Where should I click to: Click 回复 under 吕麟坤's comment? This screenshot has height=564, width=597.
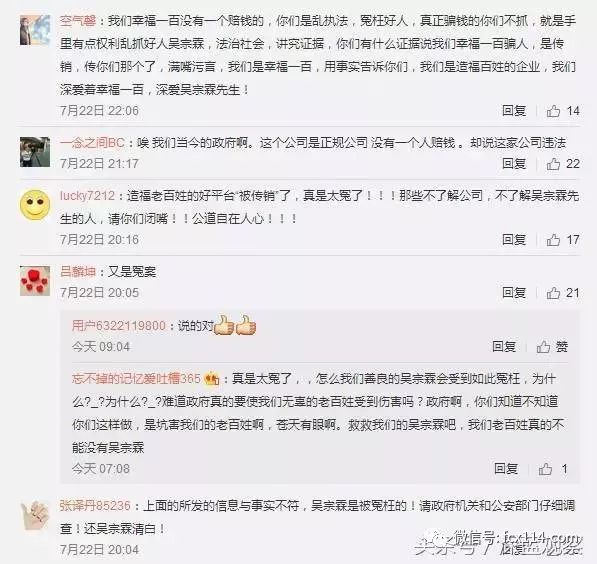514,293
